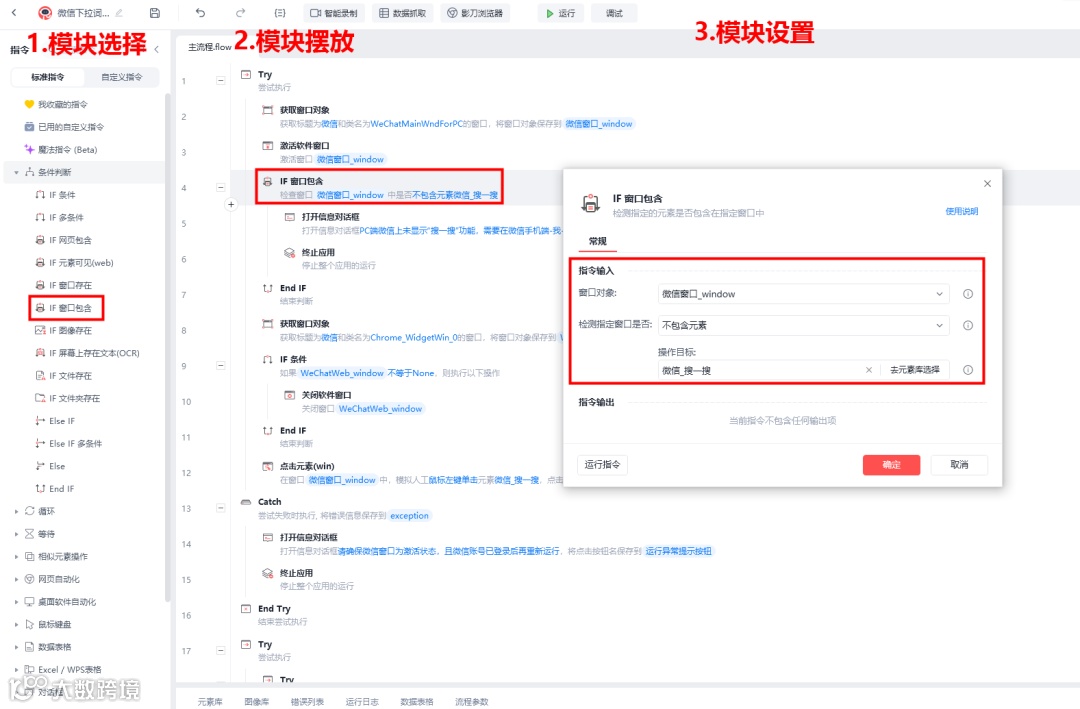Open 已用的自定义指令
The height and width of the screenshot is (709, 1080).
tap(64, 127)
